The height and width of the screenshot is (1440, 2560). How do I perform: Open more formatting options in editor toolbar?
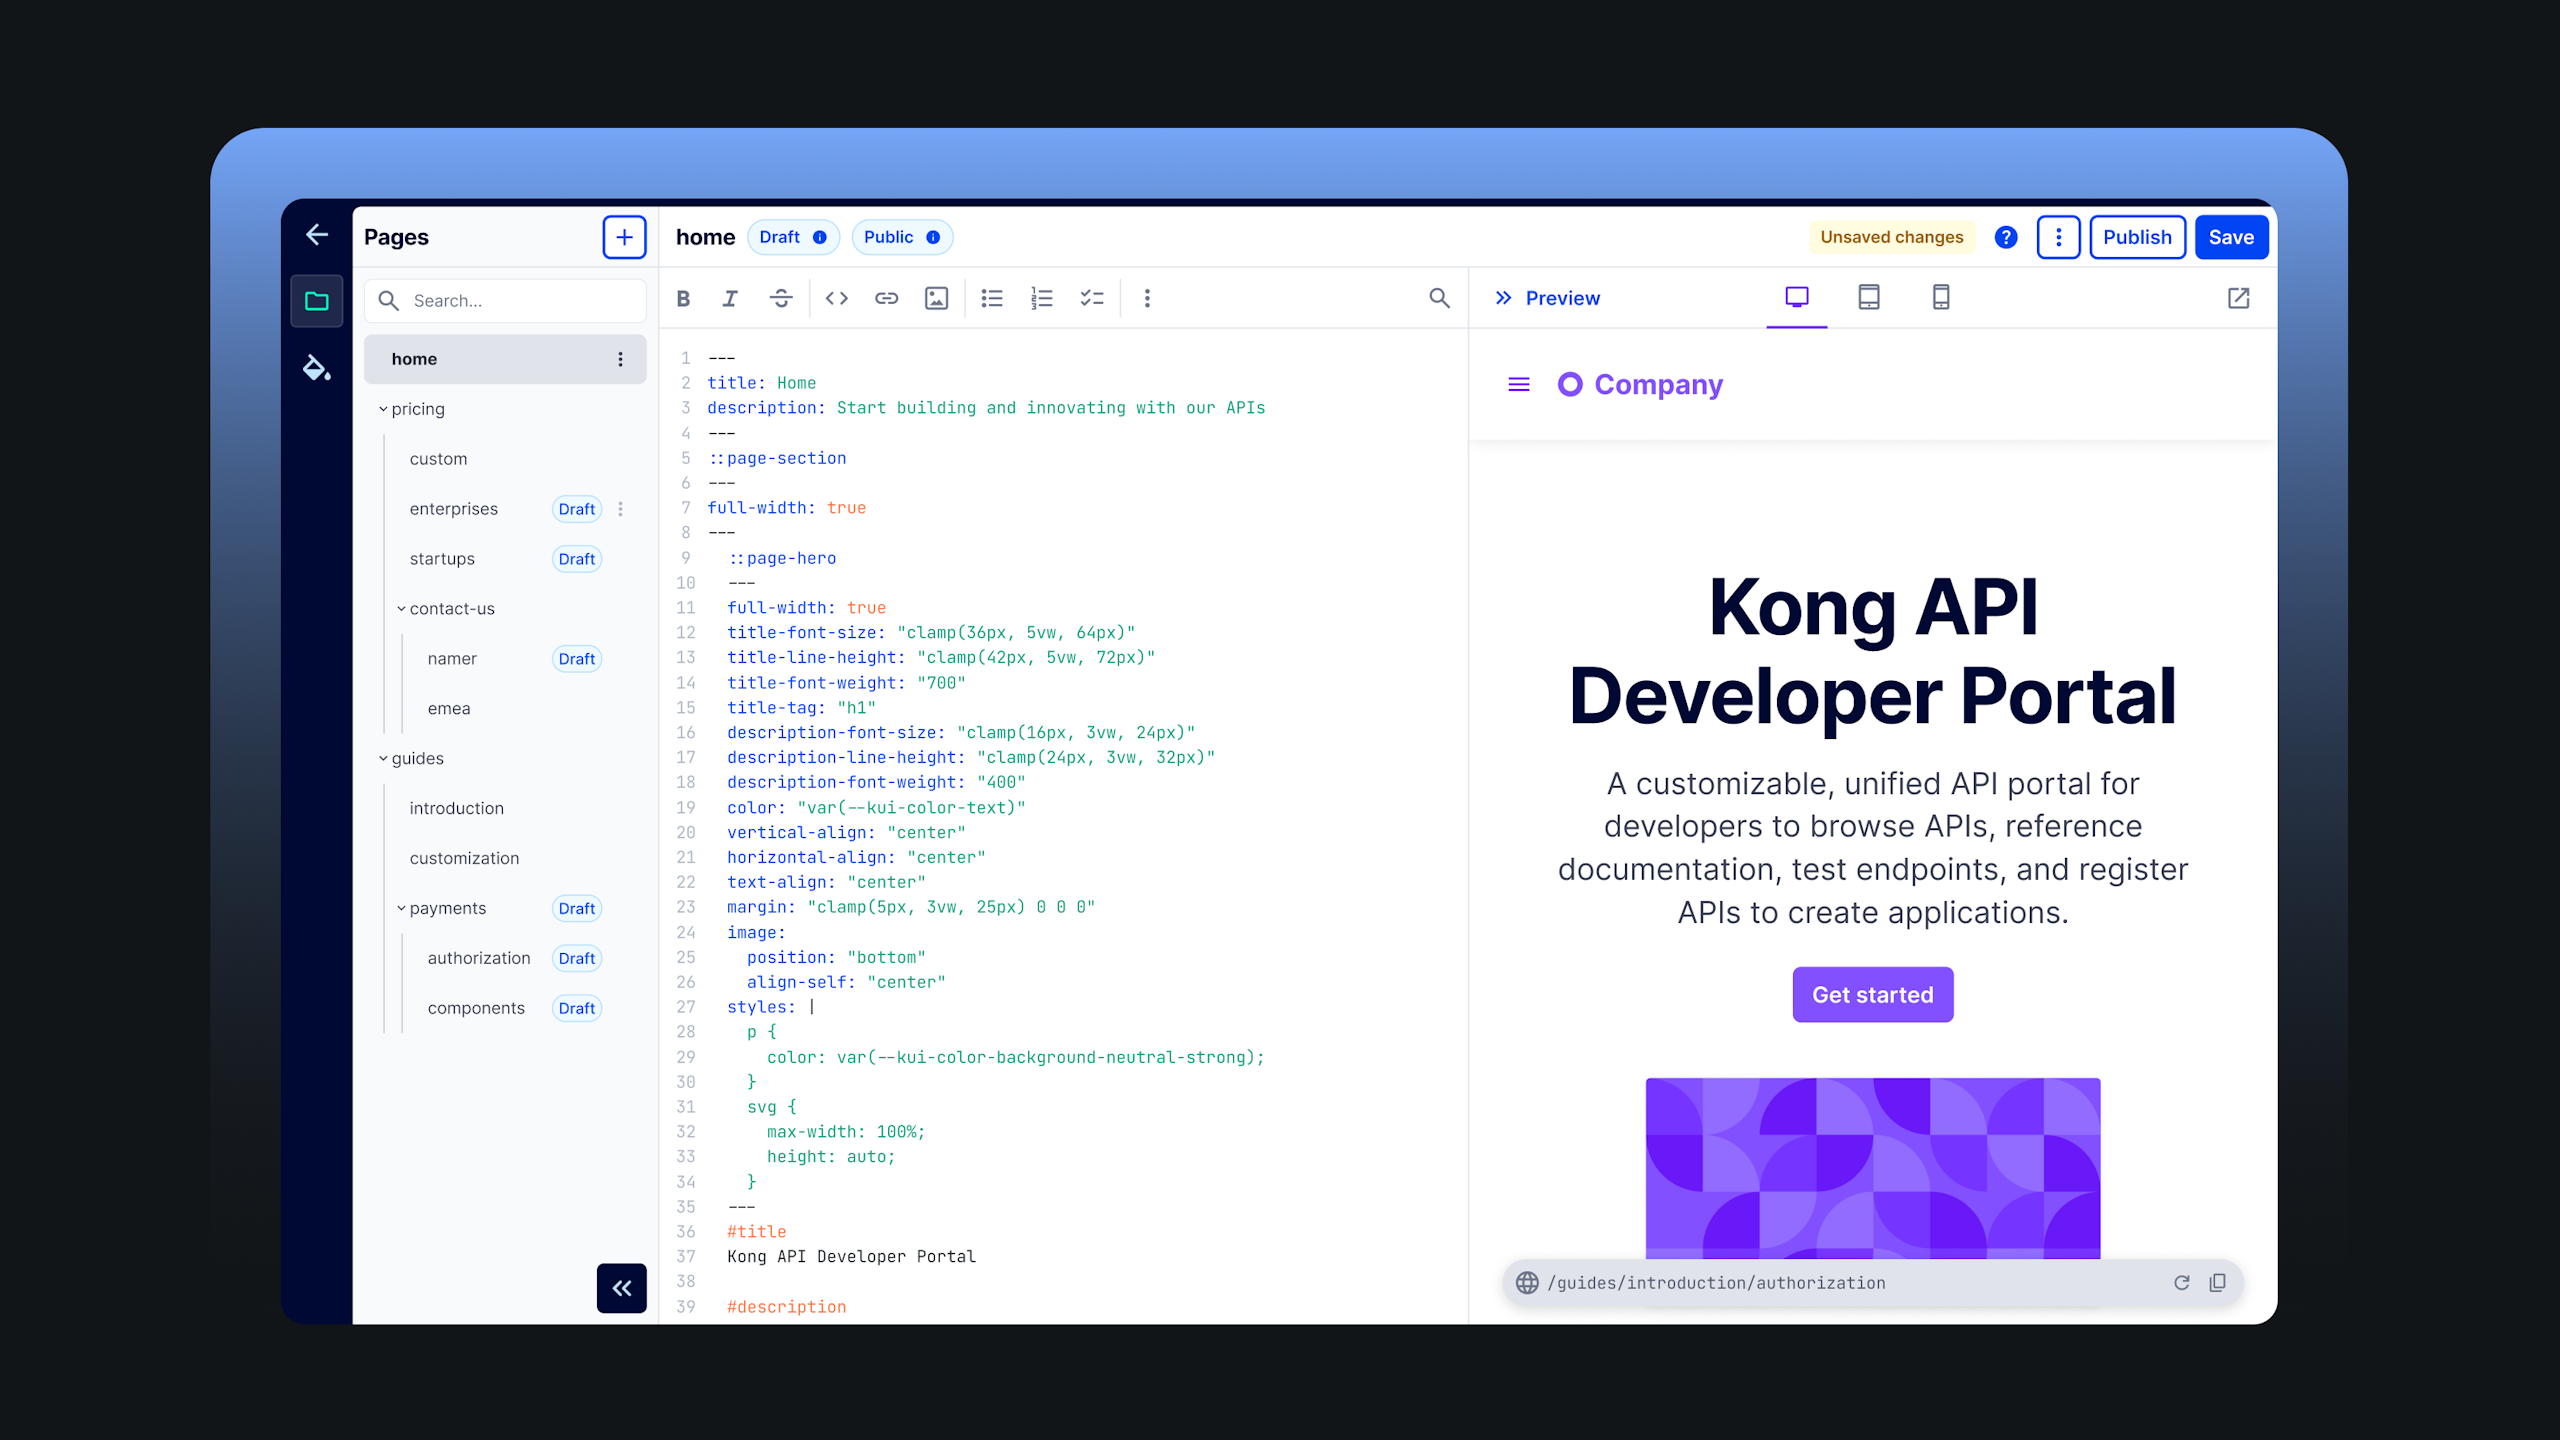tap(1147, 298)
